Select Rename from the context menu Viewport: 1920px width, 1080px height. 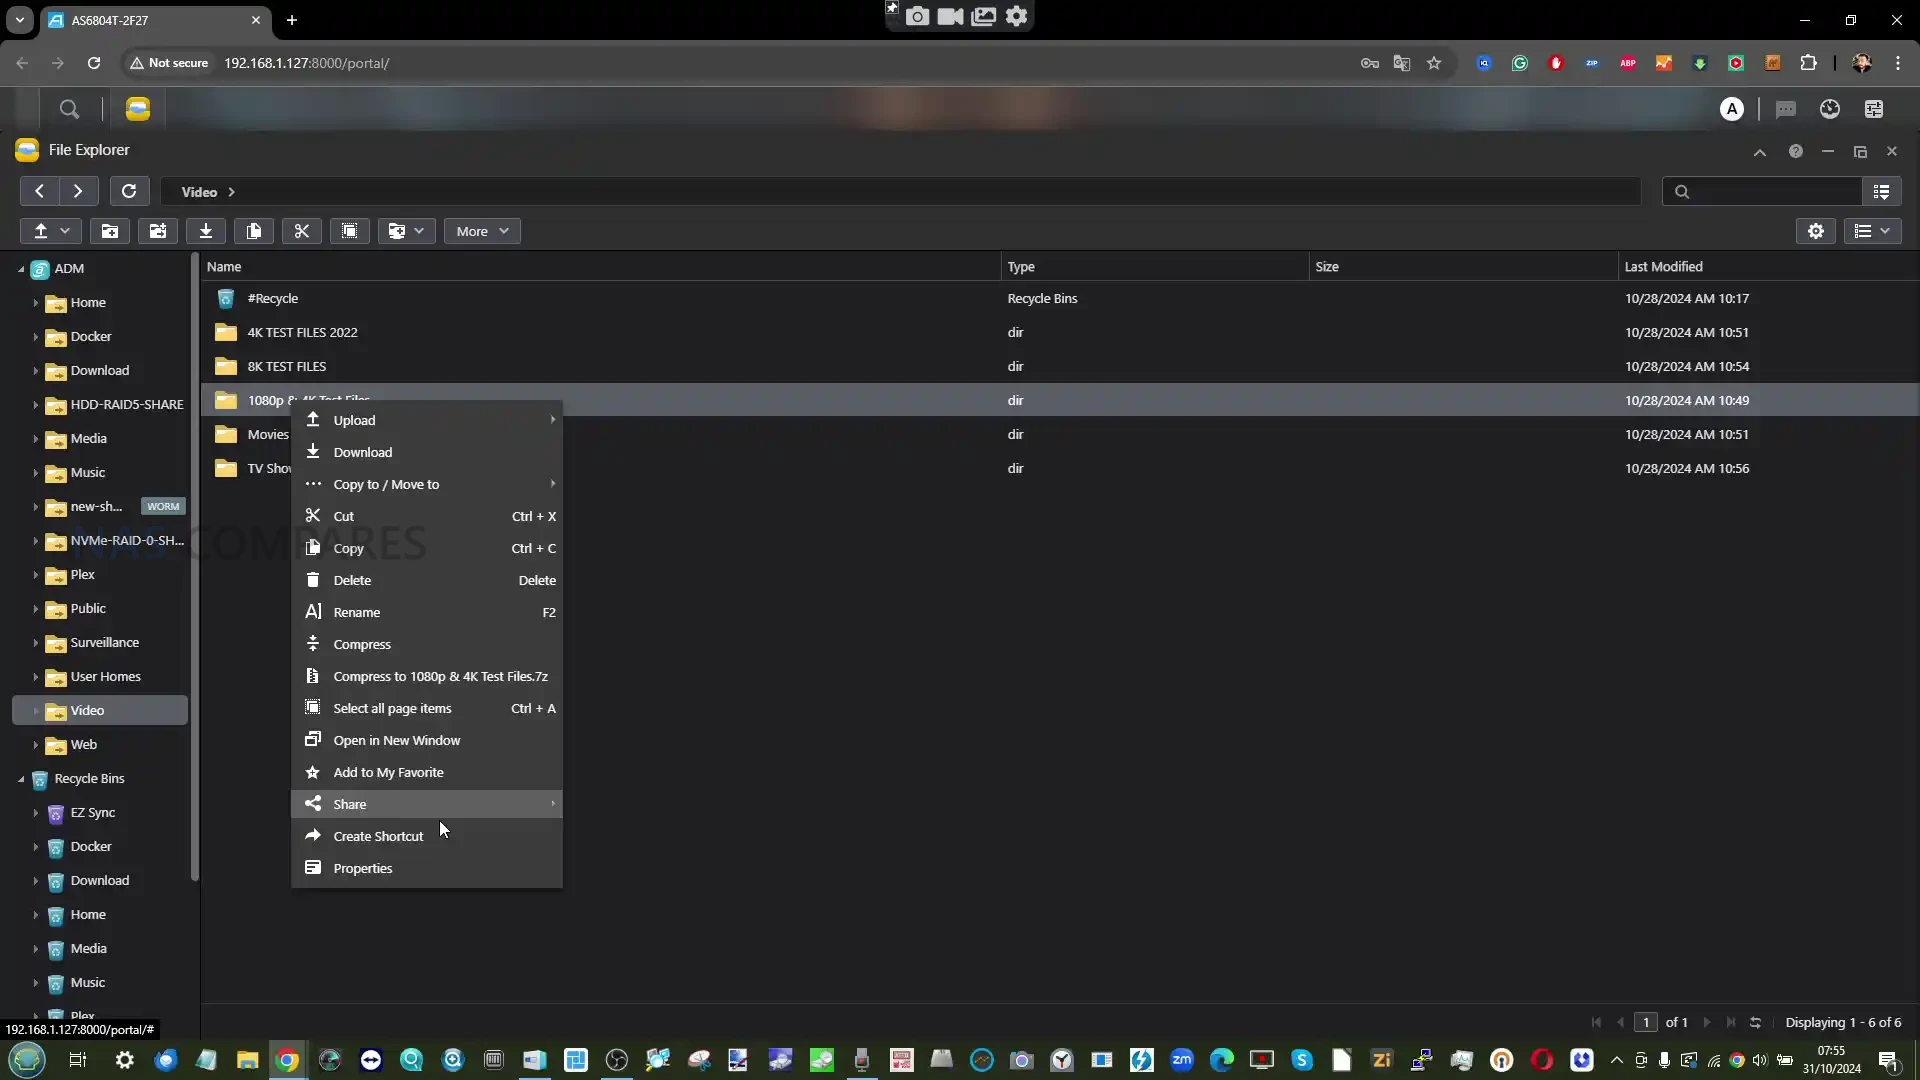(x=357, y=612)
